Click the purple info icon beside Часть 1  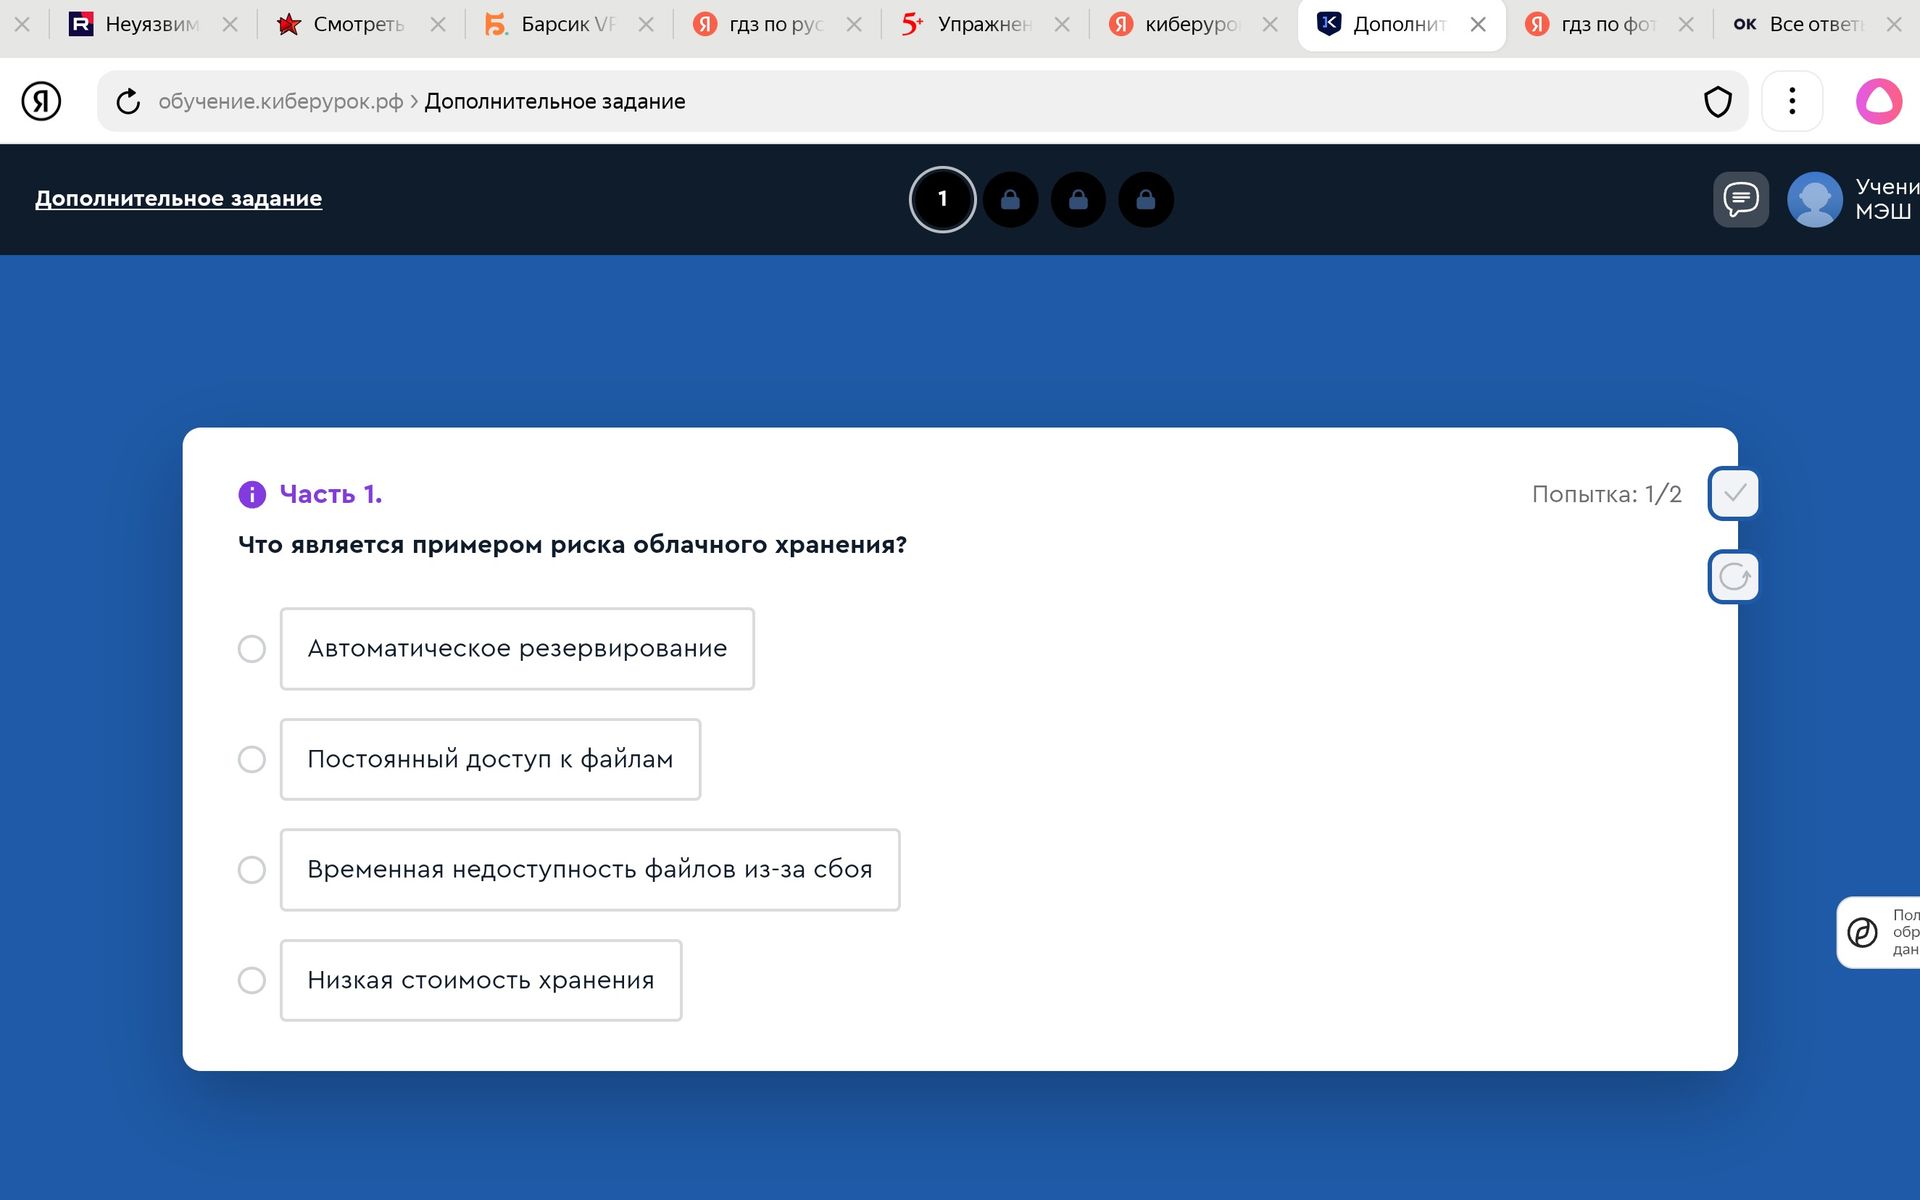(x=252, y=494)
